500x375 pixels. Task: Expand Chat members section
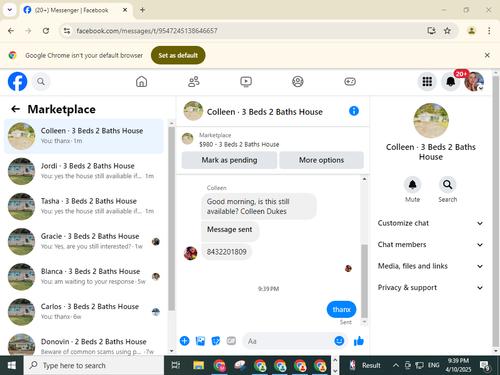(x=430, y=244)
